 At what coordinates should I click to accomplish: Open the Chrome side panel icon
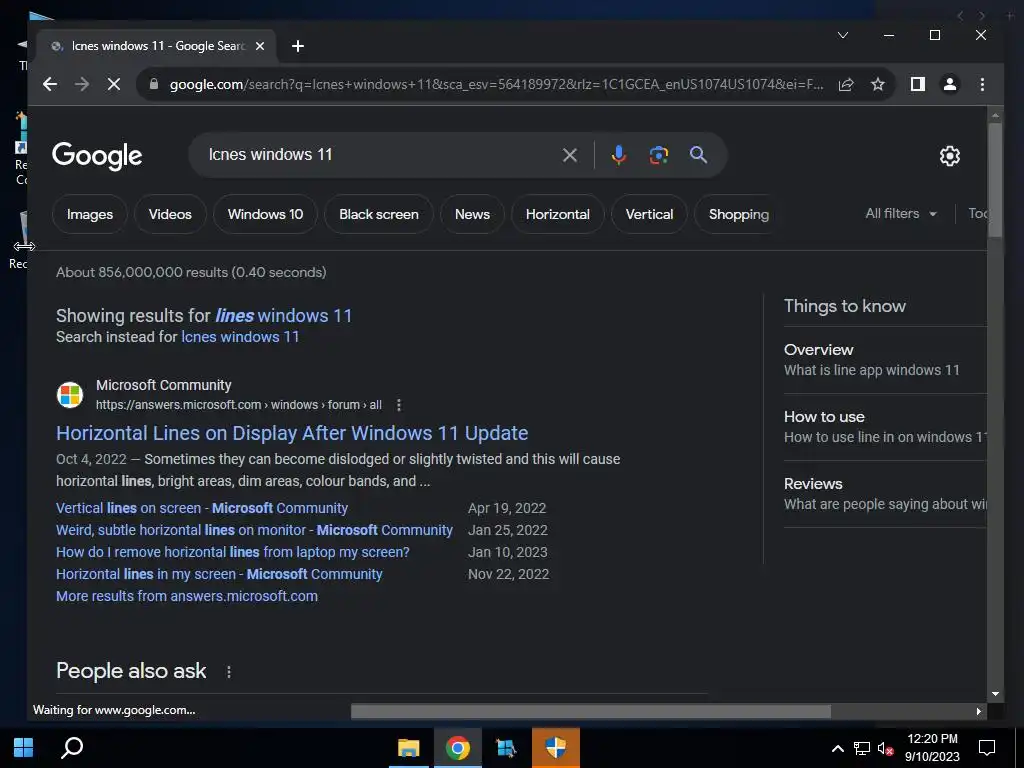click(x=918, y=84)
